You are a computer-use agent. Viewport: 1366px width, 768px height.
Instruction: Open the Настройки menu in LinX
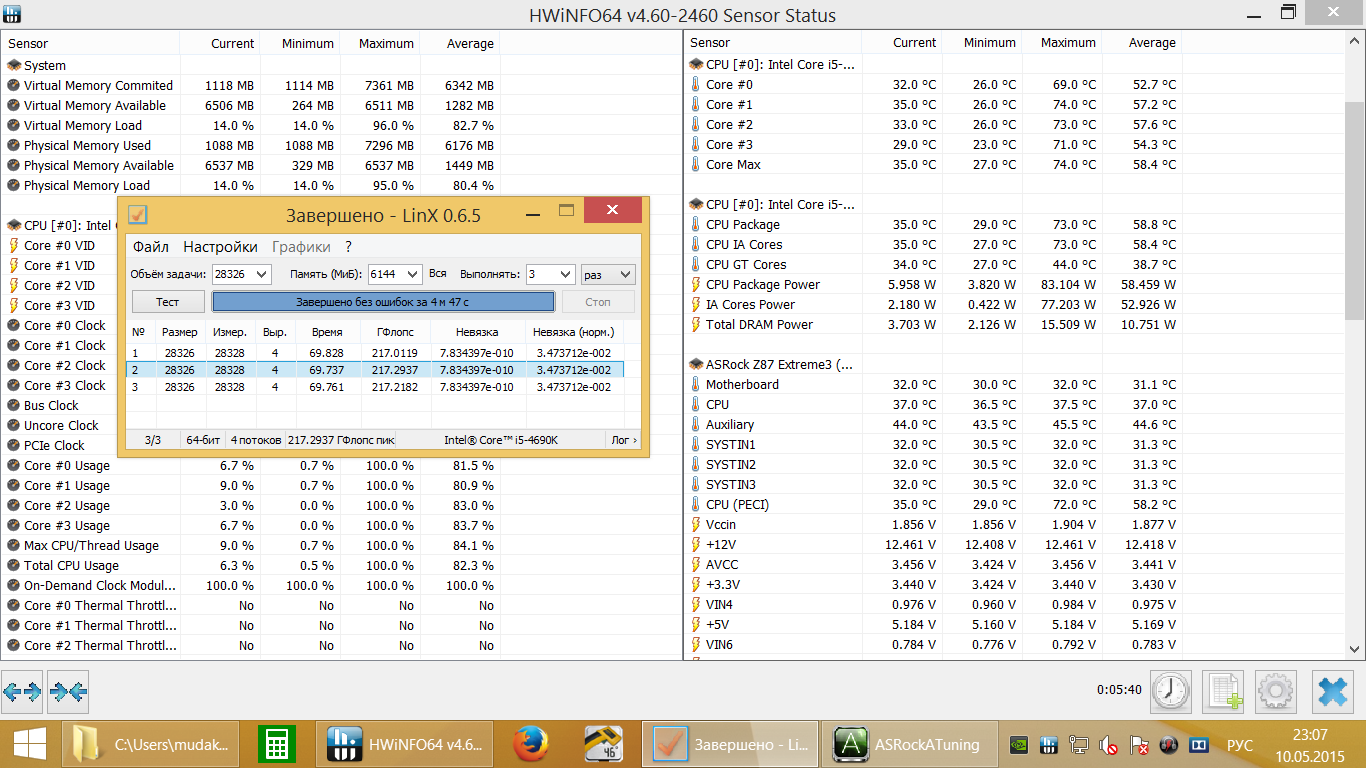220,247
